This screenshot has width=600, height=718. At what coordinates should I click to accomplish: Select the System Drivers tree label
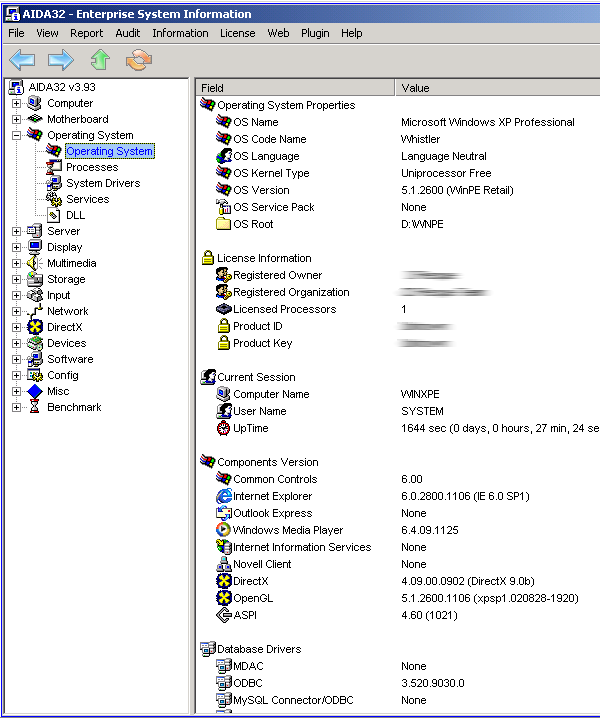click(103, 183)
